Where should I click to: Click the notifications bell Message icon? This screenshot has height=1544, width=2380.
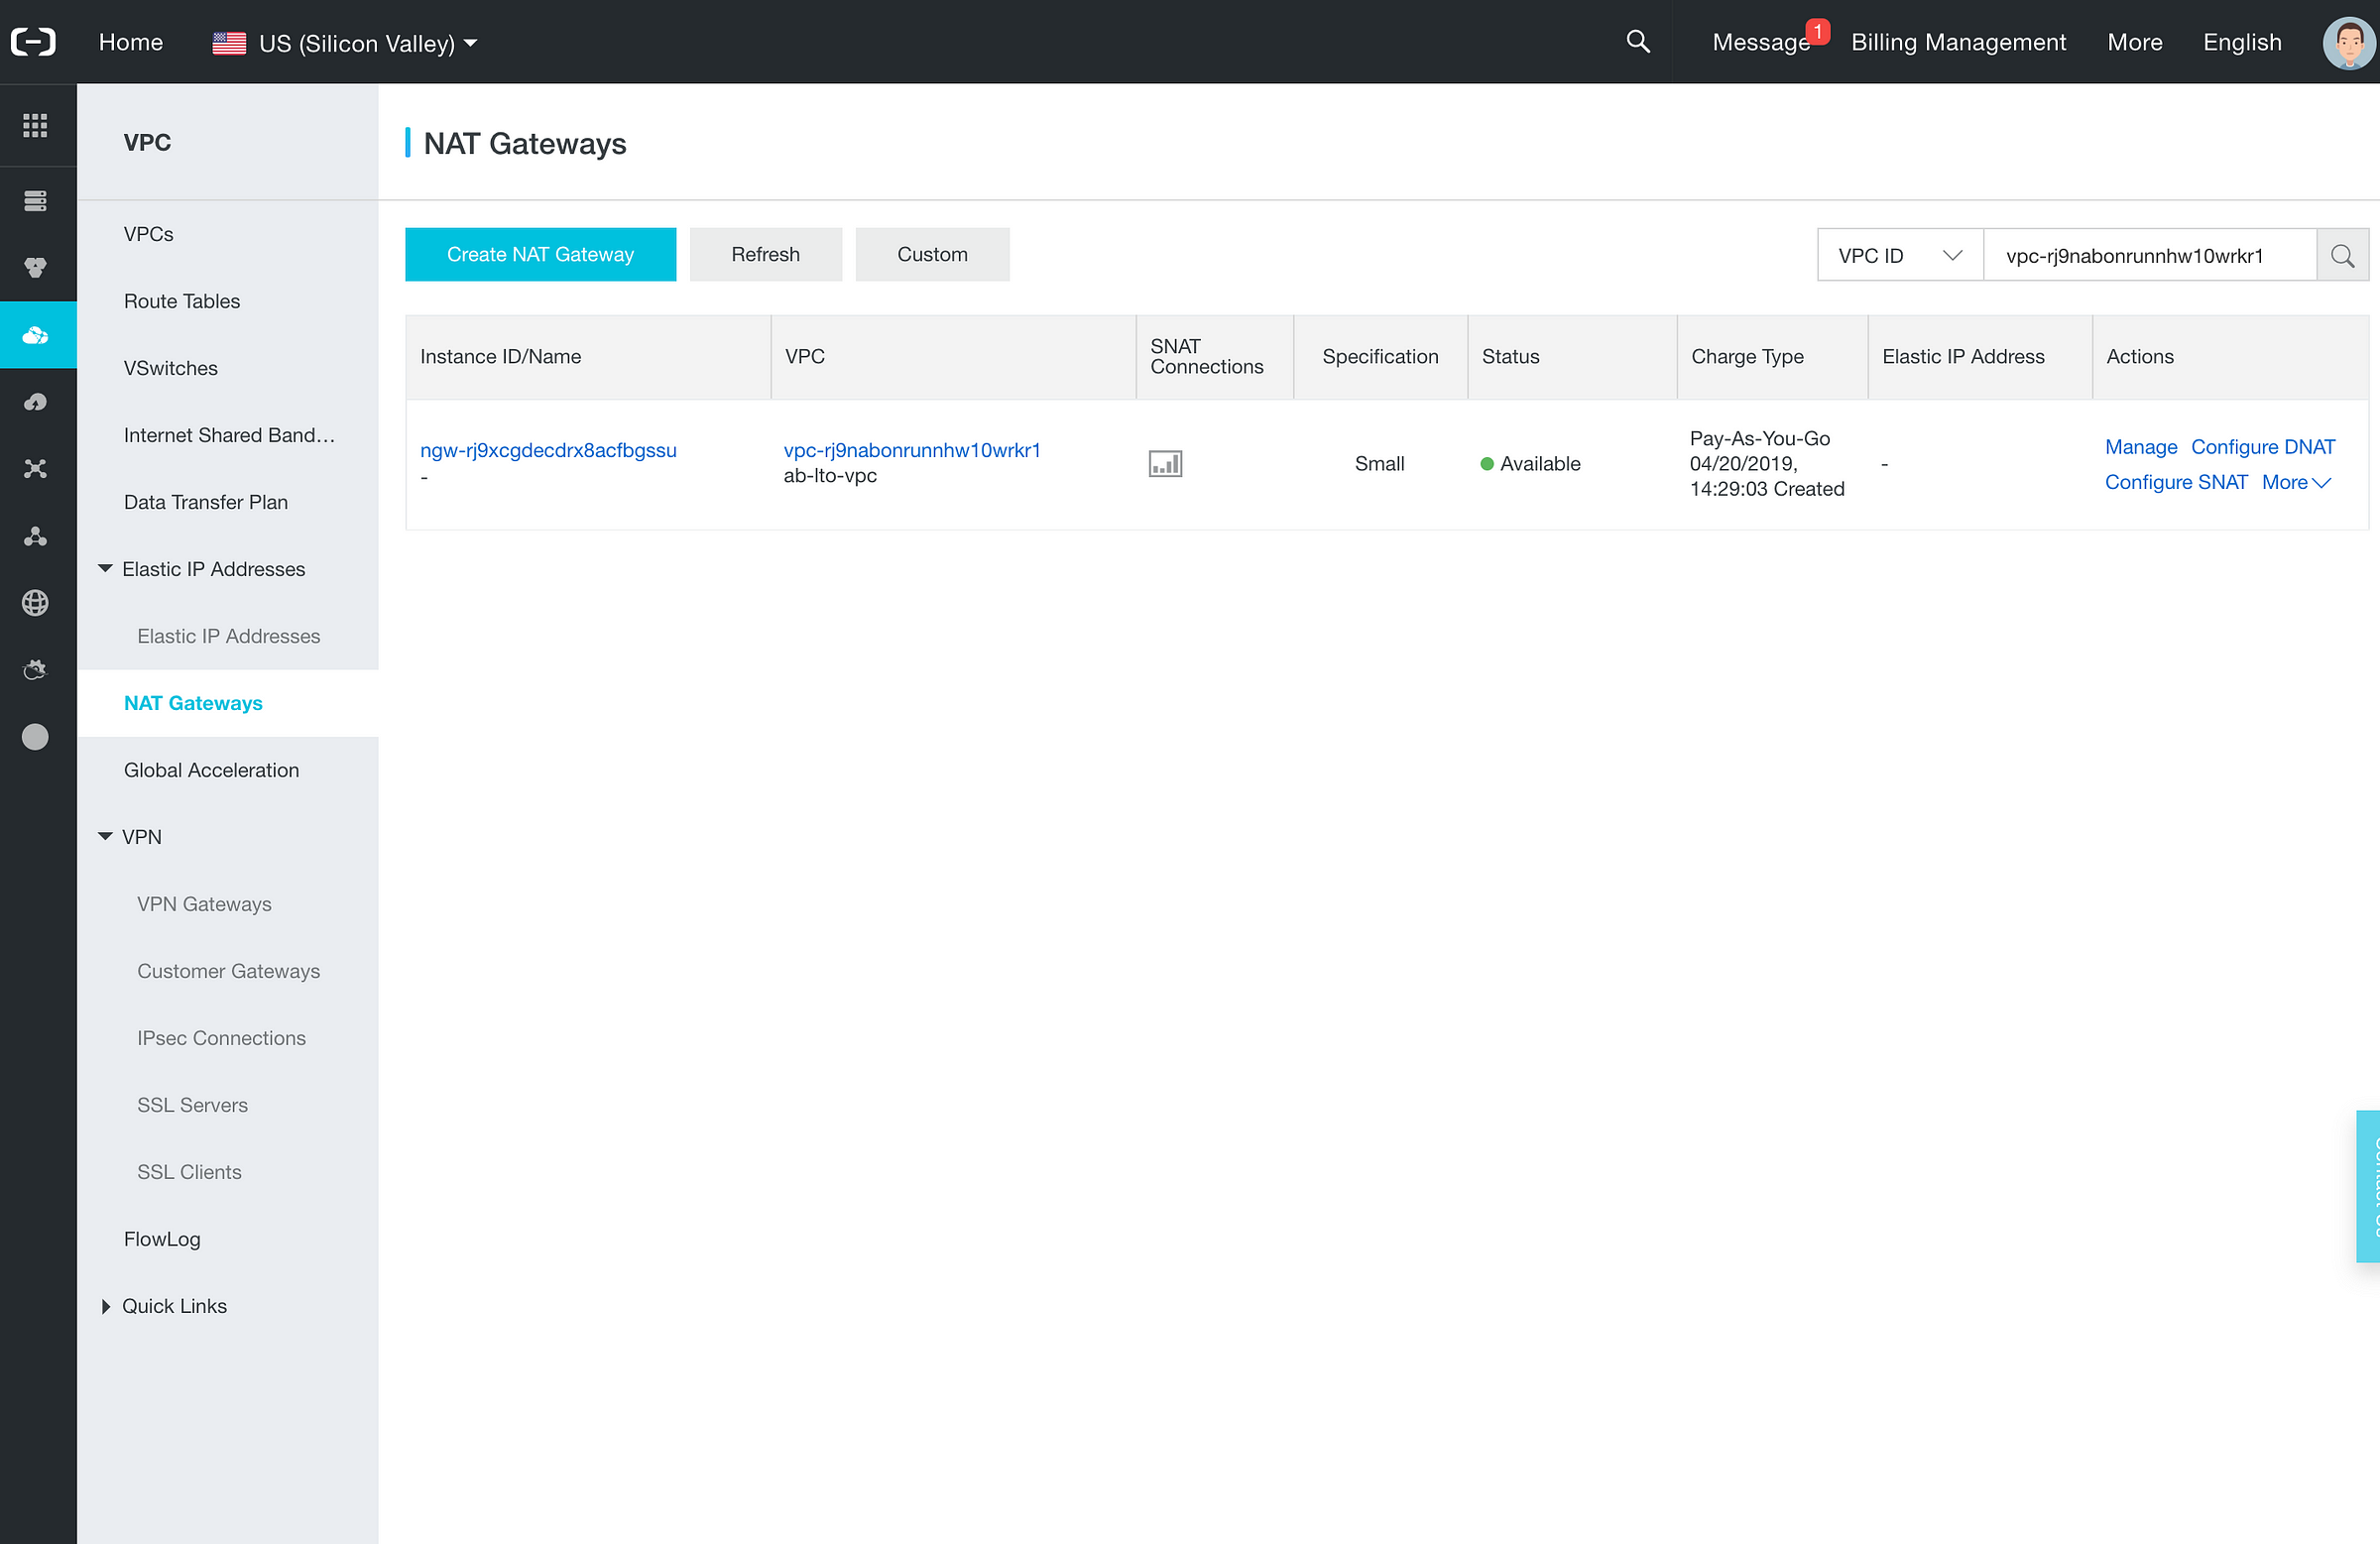pyautogui.click(x=1759, y=42)
